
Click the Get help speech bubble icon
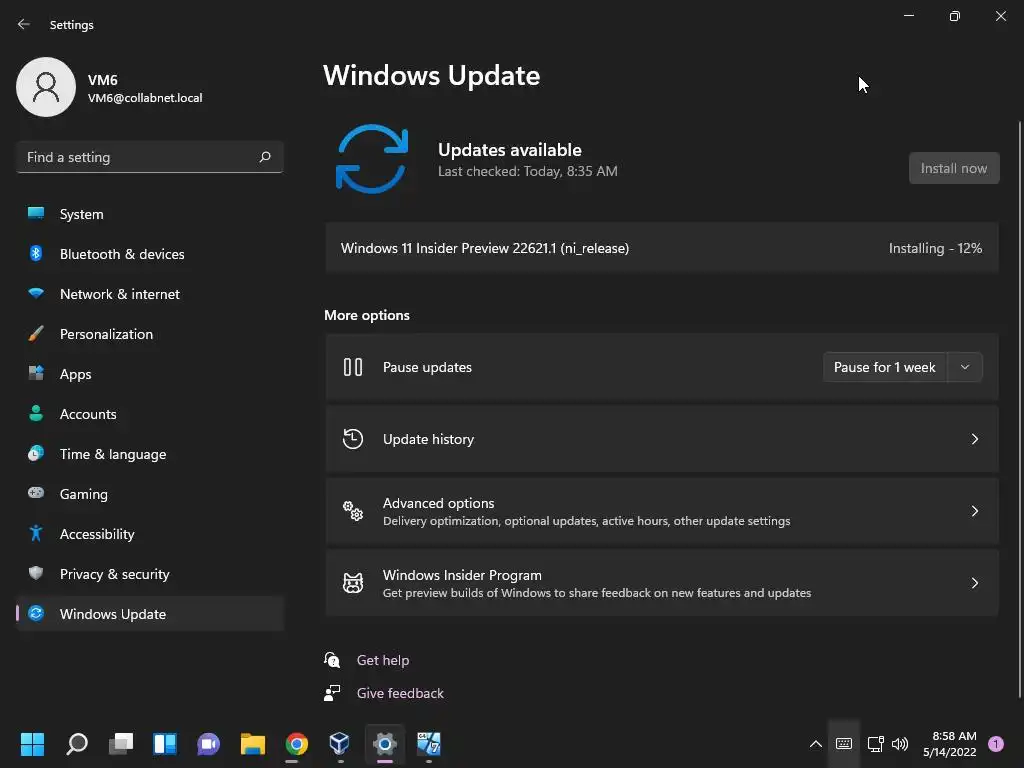[332, 660]
